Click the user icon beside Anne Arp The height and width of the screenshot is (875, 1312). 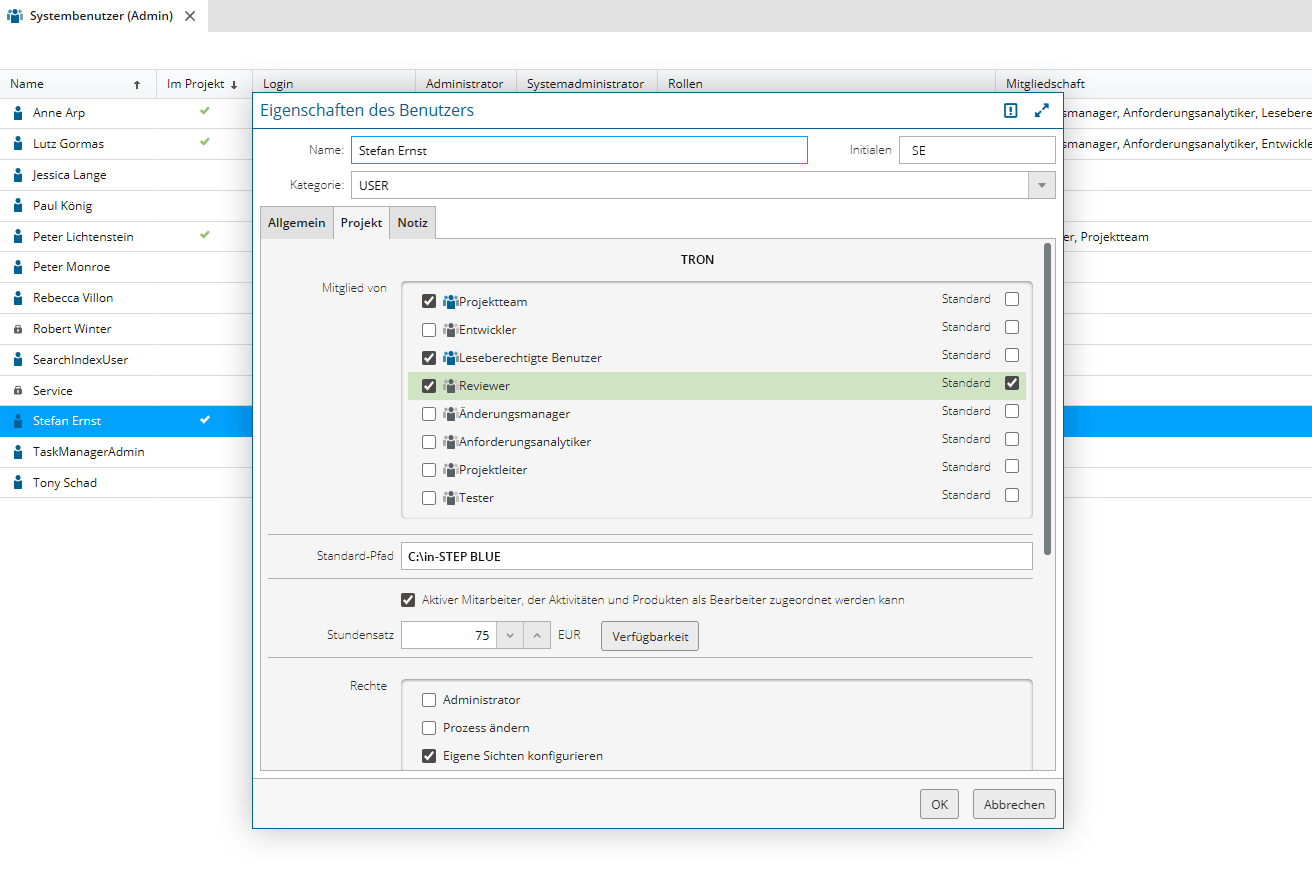point(18,113)
